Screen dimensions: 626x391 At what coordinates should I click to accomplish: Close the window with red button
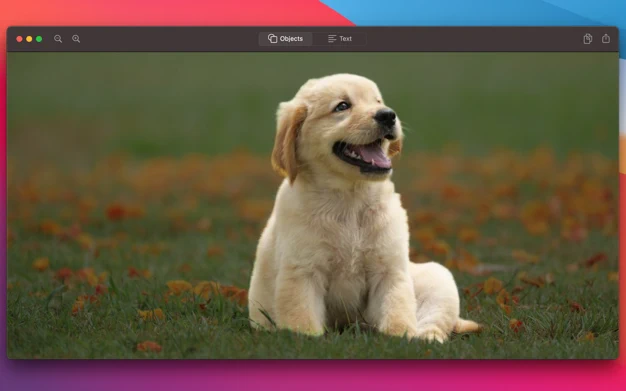coord(19,39)
